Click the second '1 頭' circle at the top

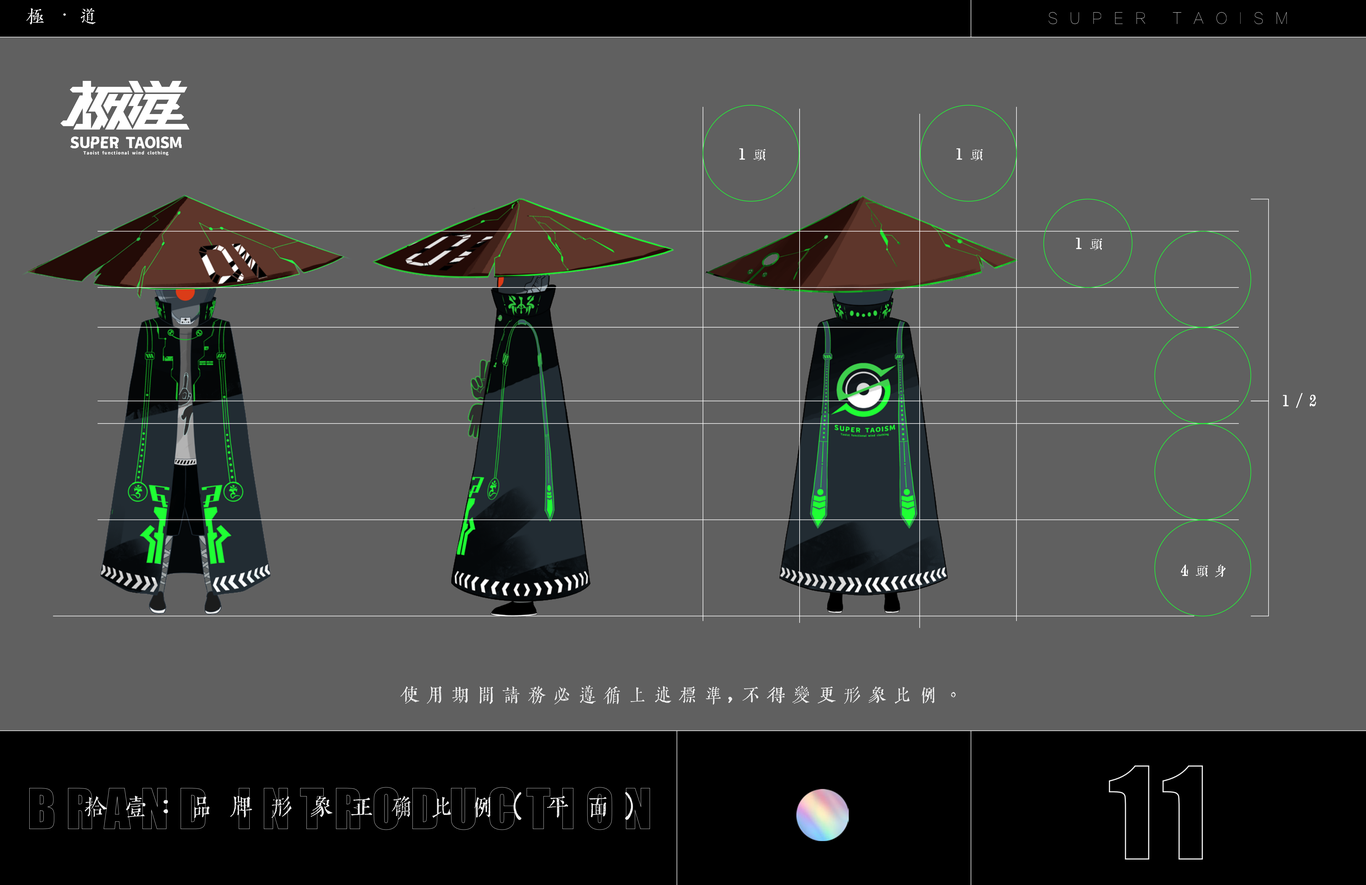(968, 154)
